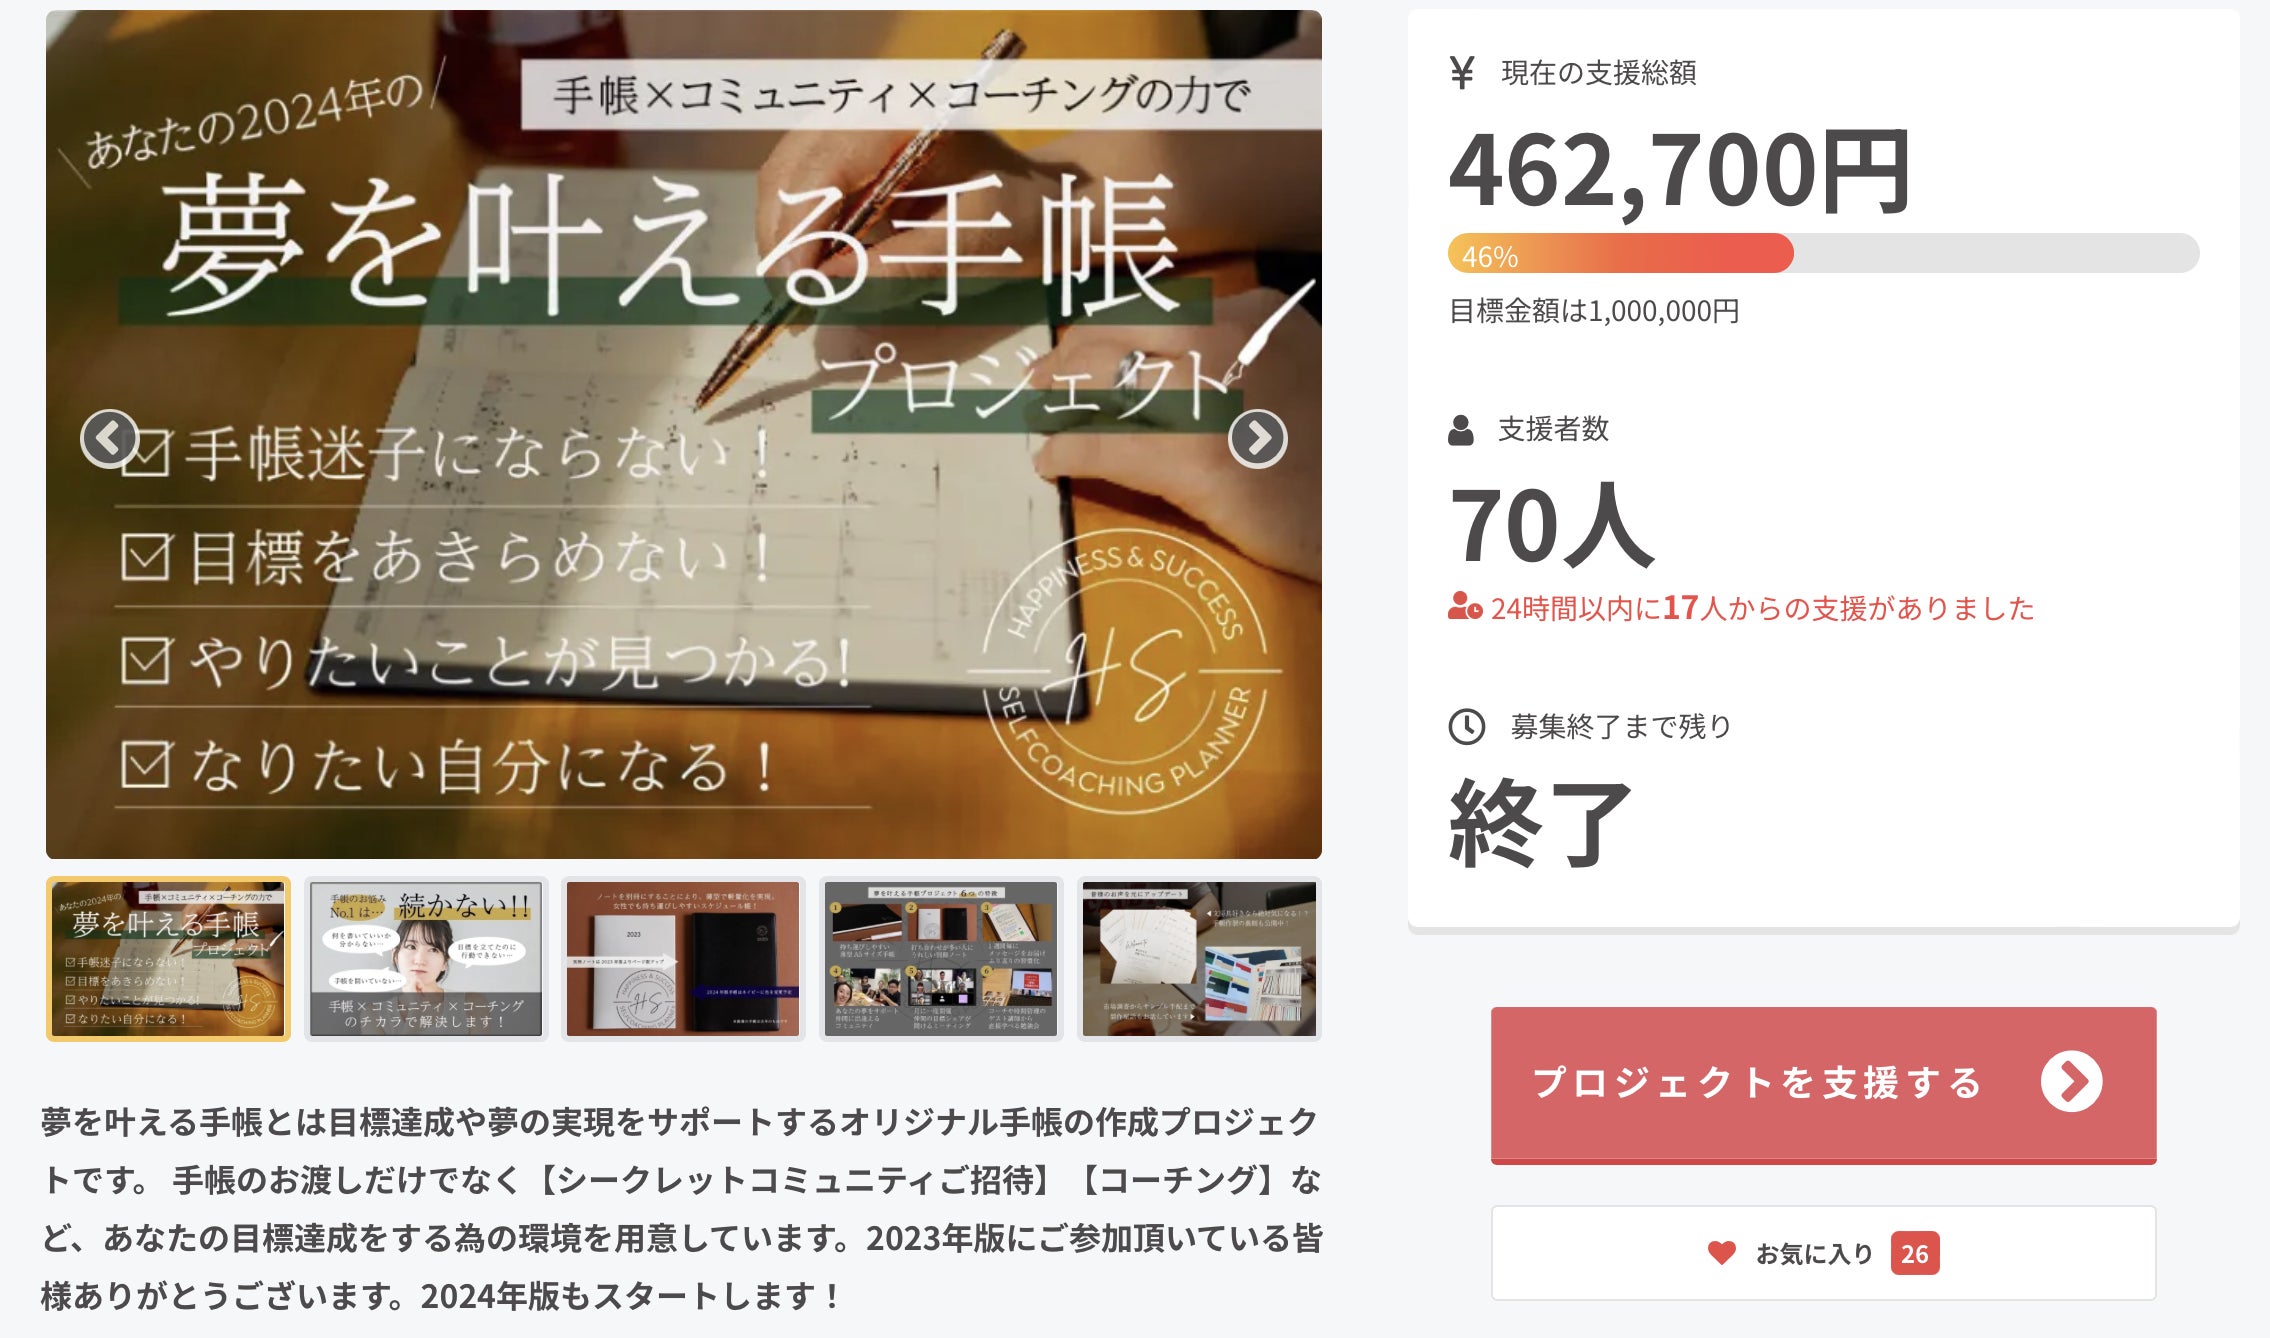The image size is (2270, 1338).
Task: Click the main 夢を叶える手帳 banner image
Action: (684, 434)
